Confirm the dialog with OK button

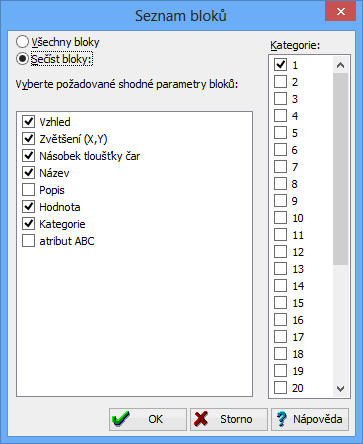click(148, 419)
